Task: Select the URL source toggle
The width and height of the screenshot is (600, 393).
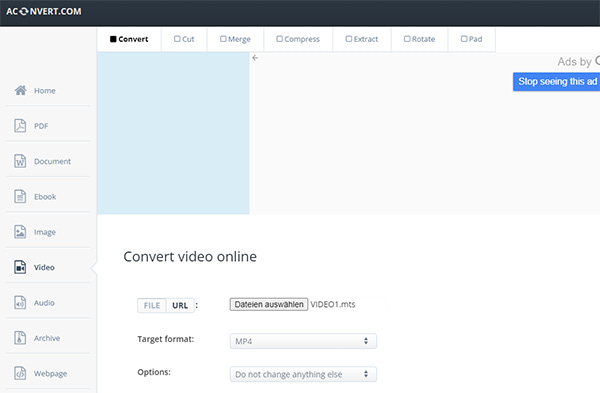Action: [x=180, y=305]
